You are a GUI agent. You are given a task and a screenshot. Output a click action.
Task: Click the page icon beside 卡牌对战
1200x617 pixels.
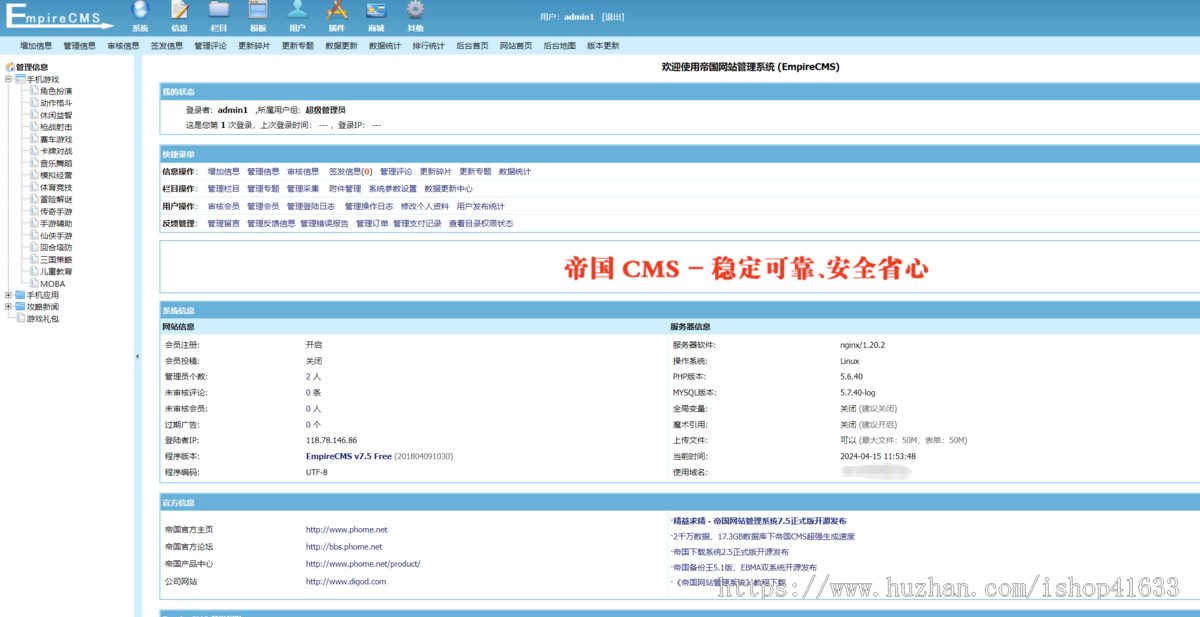(34, 151)
